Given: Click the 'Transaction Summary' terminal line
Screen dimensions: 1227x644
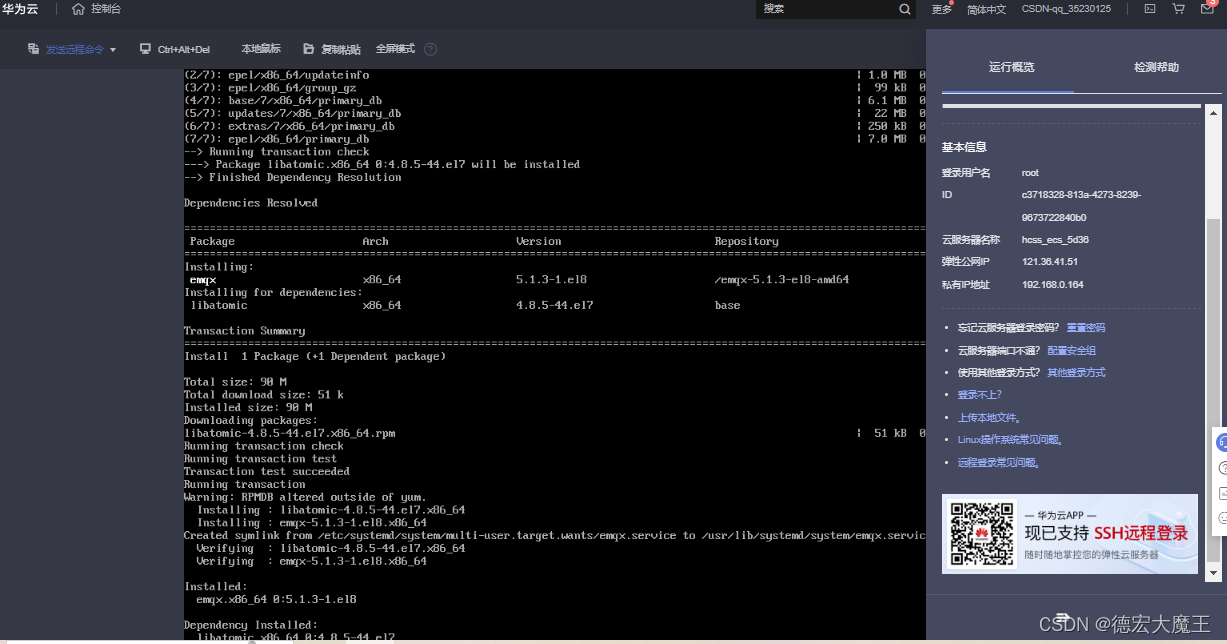Looking at the screenshot, I should (245, 331).
